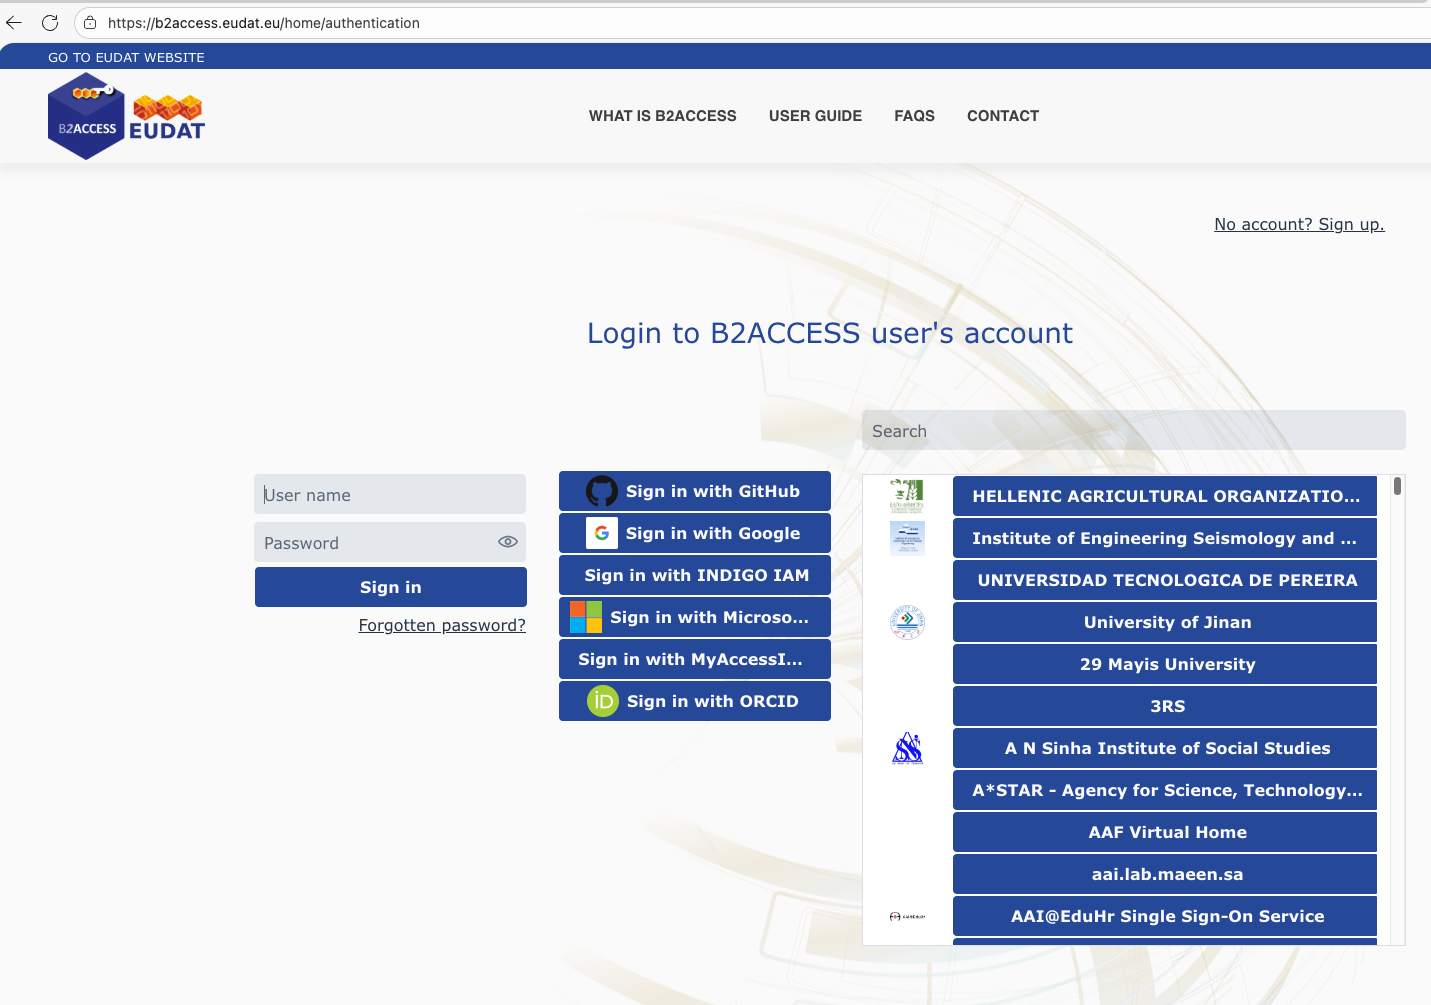Sign in with Google

point(695,533)
